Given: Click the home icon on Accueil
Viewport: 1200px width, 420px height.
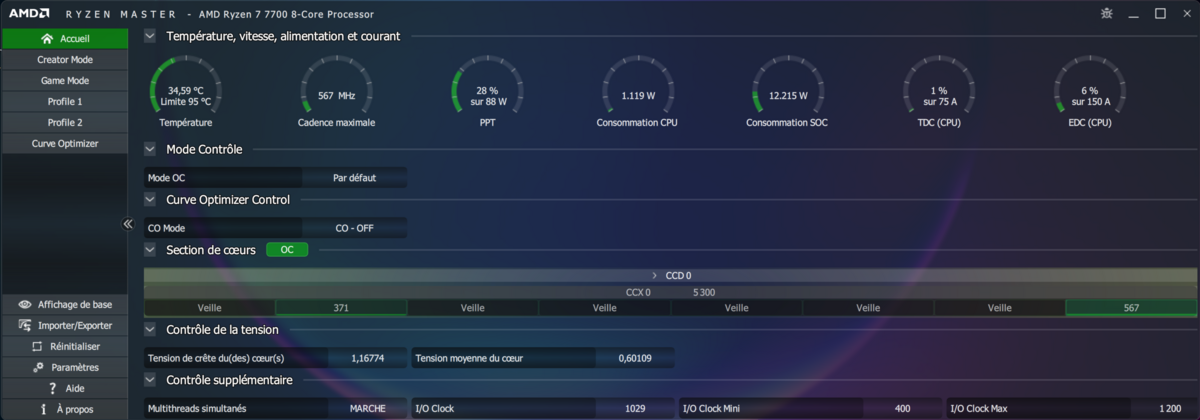Looking at the screenshot, I should click(x=46, y=39).
